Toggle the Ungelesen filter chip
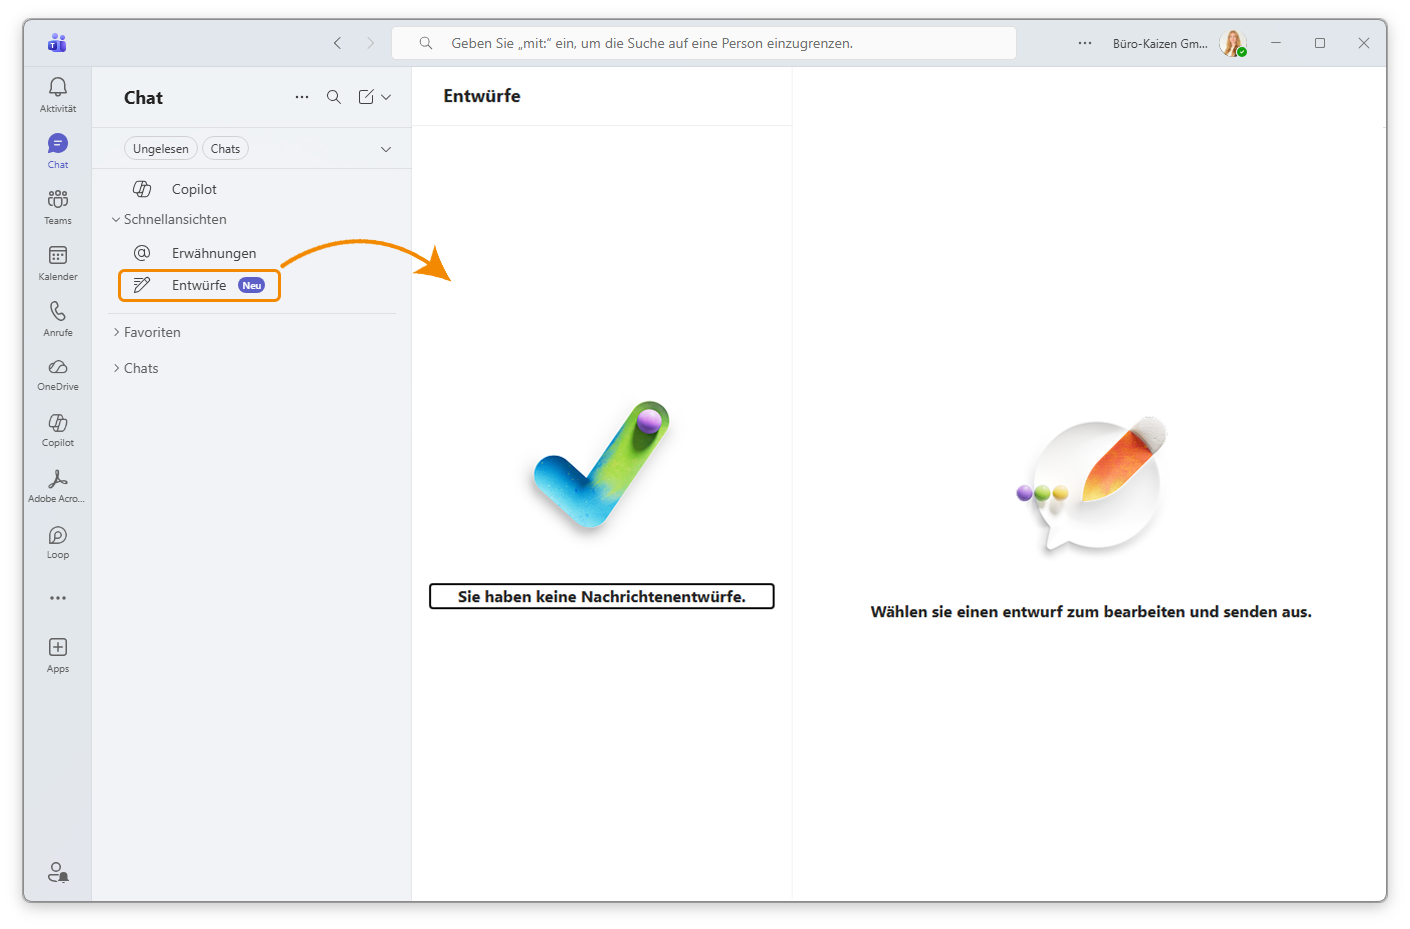This screenshot has height=929, width=1410. pyautogui.click(x=160, y=149)
